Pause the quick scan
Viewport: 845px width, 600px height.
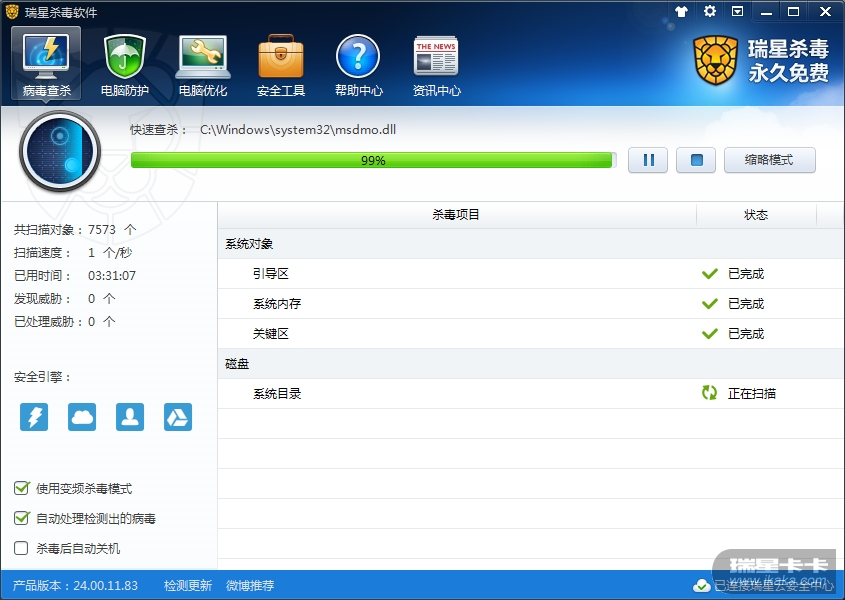coord(648,160)
